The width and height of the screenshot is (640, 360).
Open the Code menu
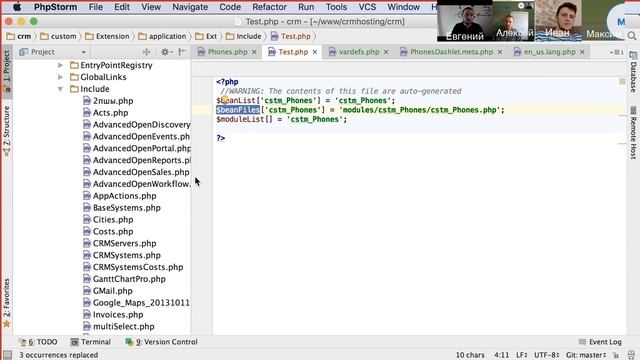pyautogui.click(x=230, y=7)
